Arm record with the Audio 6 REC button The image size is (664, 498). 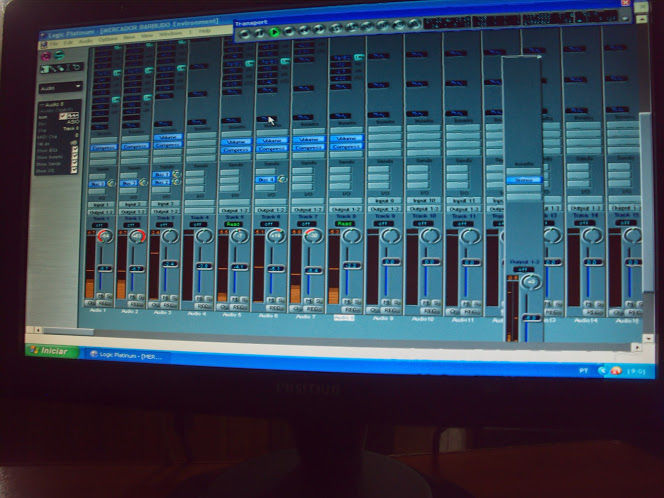point(276,308)
